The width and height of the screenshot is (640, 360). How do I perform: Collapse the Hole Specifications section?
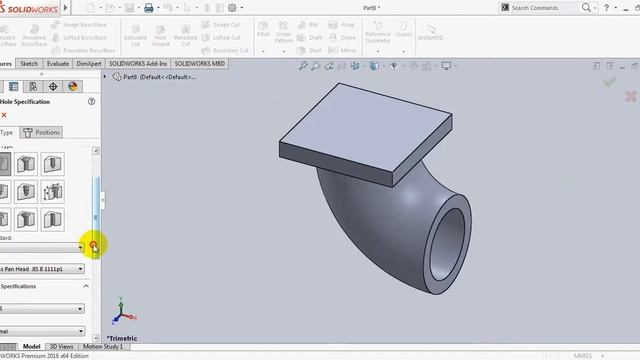pyautogui.click(x=86, y=286)
